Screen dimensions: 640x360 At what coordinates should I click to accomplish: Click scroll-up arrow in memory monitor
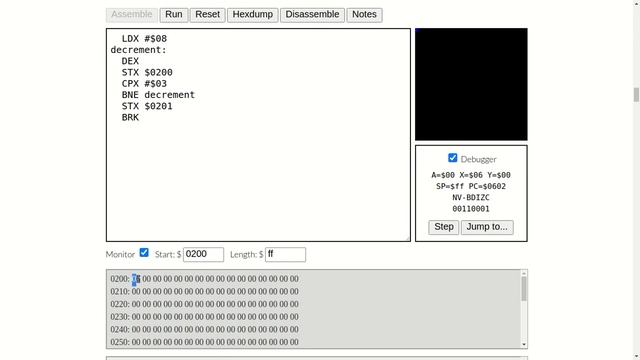[524, 273]
